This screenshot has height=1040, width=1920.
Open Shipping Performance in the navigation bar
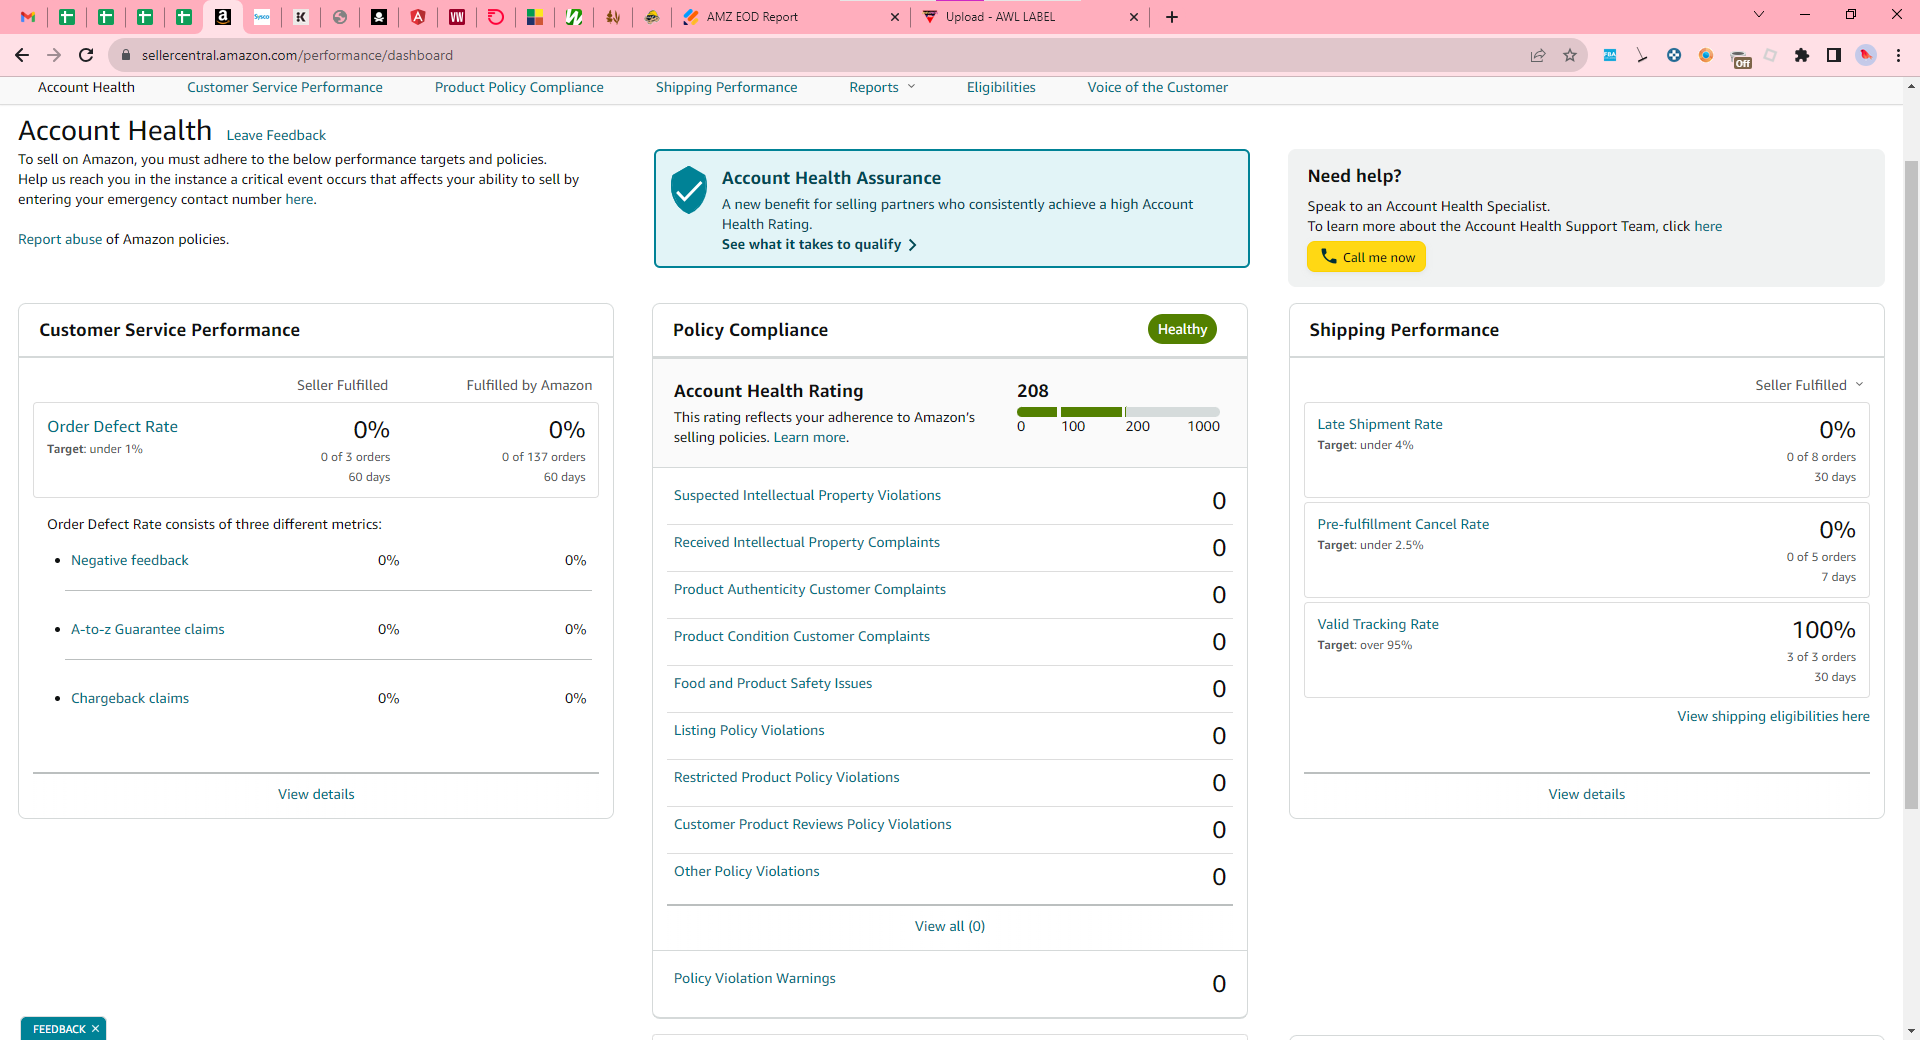coord(726,88)
